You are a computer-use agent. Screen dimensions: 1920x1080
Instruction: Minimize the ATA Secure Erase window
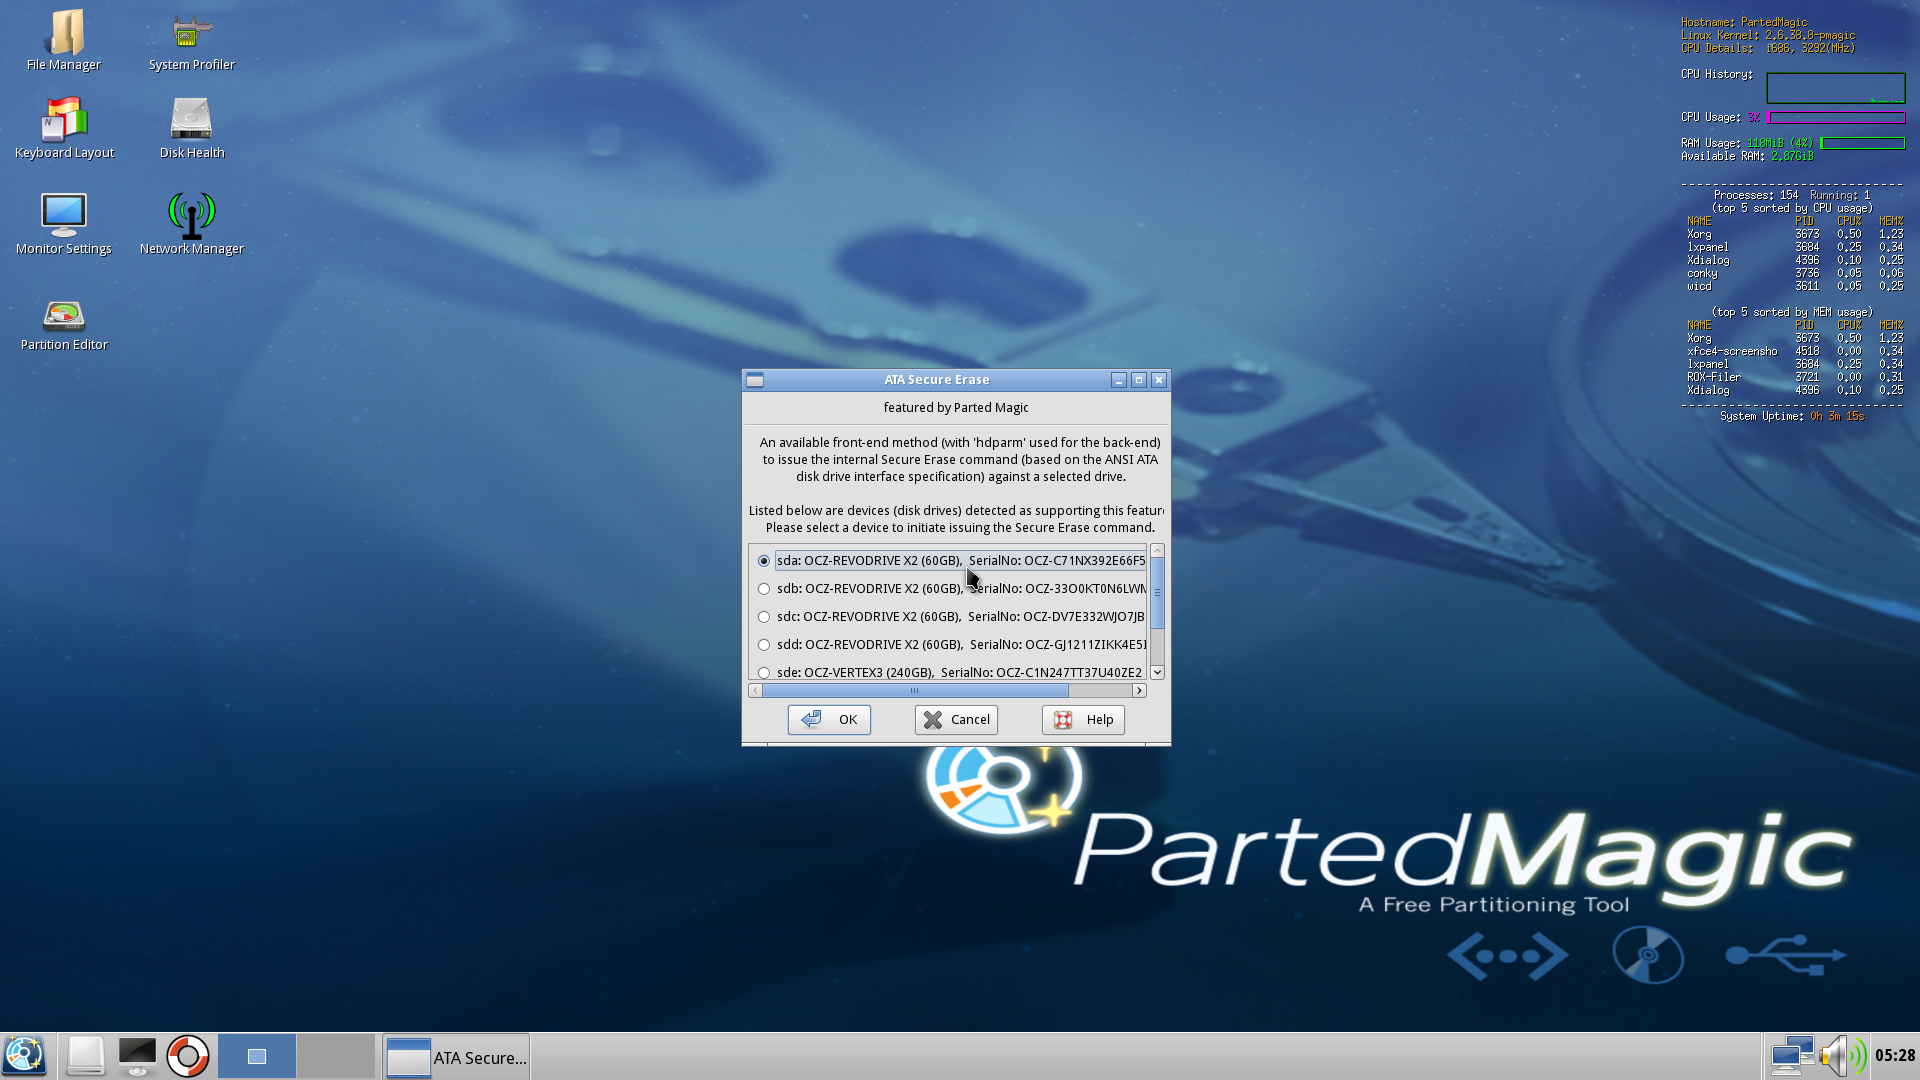(x=1119, y=380)
